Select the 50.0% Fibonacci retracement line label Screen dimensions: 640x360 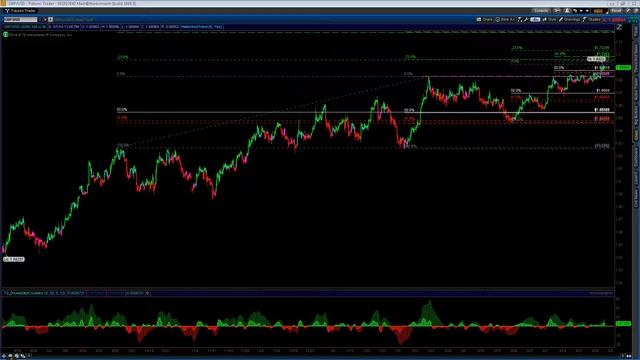(x=122, y=109)
